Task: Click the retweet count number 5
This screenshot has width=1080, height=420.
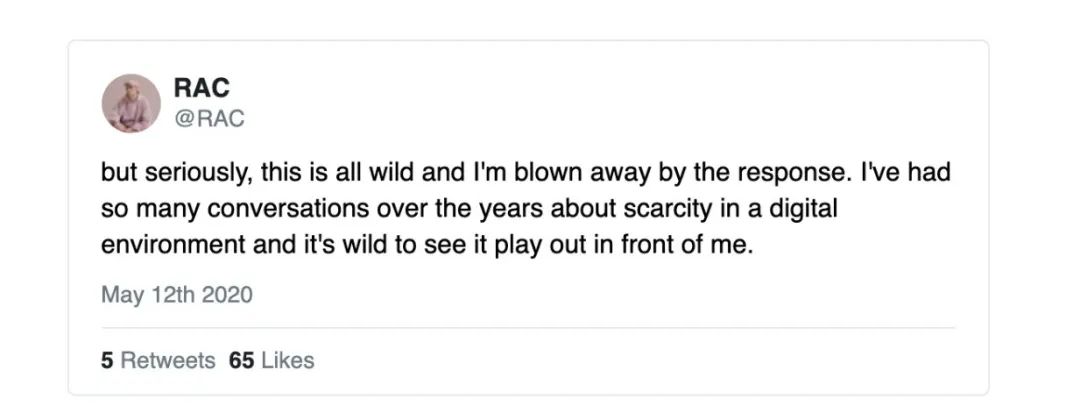Action: pyautogui.click(x=107, y=361)
